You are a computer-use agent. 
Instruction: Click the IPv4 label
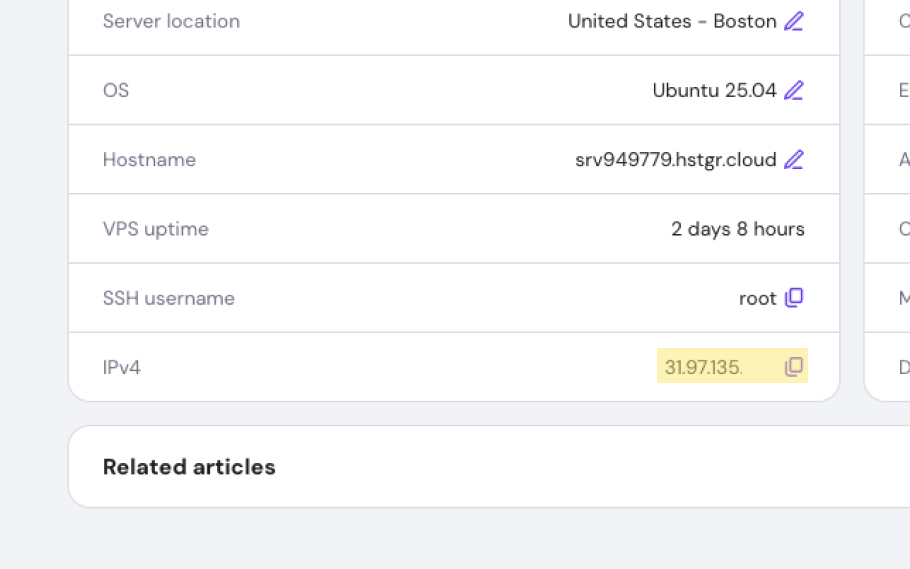(x=122, y=367)
